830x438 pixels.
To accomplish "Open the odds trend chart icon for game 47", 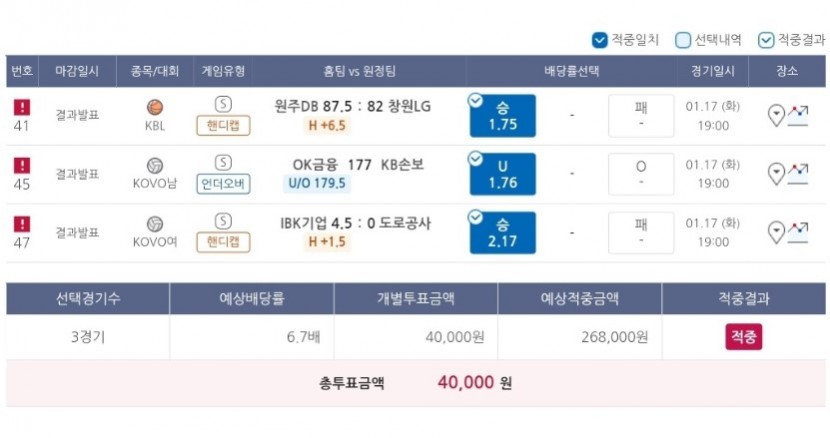I will pos(798,233).
